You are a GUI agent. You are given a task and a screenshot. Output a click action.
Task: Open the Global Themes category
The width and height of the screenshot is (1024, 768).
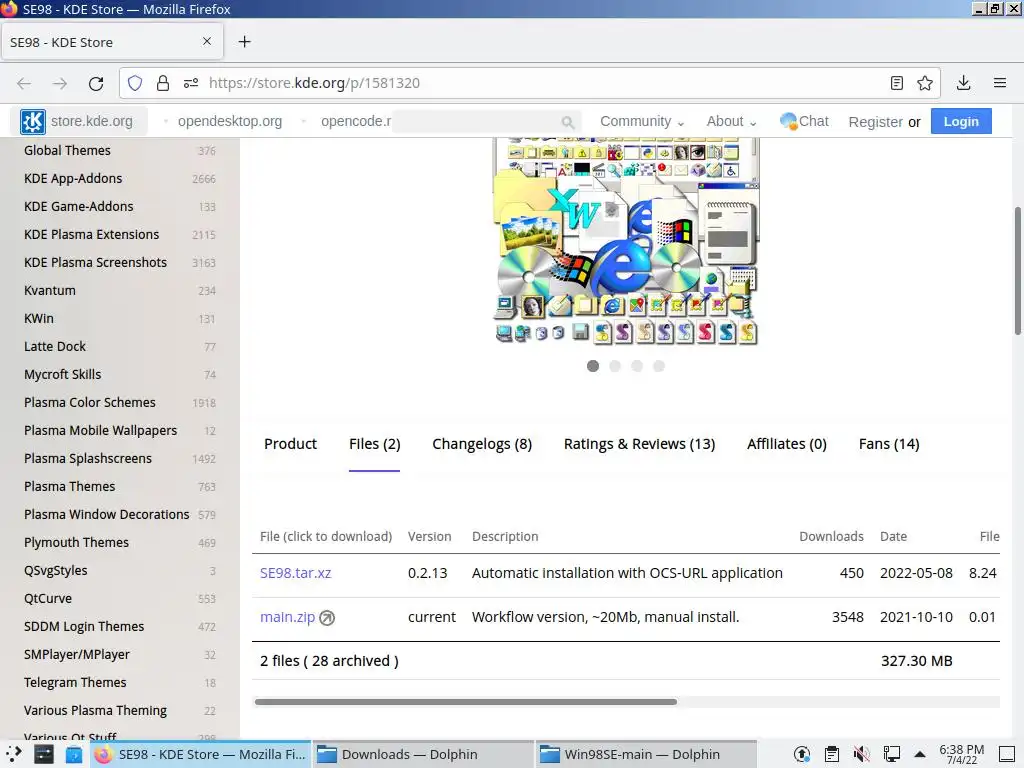[67, 150]
